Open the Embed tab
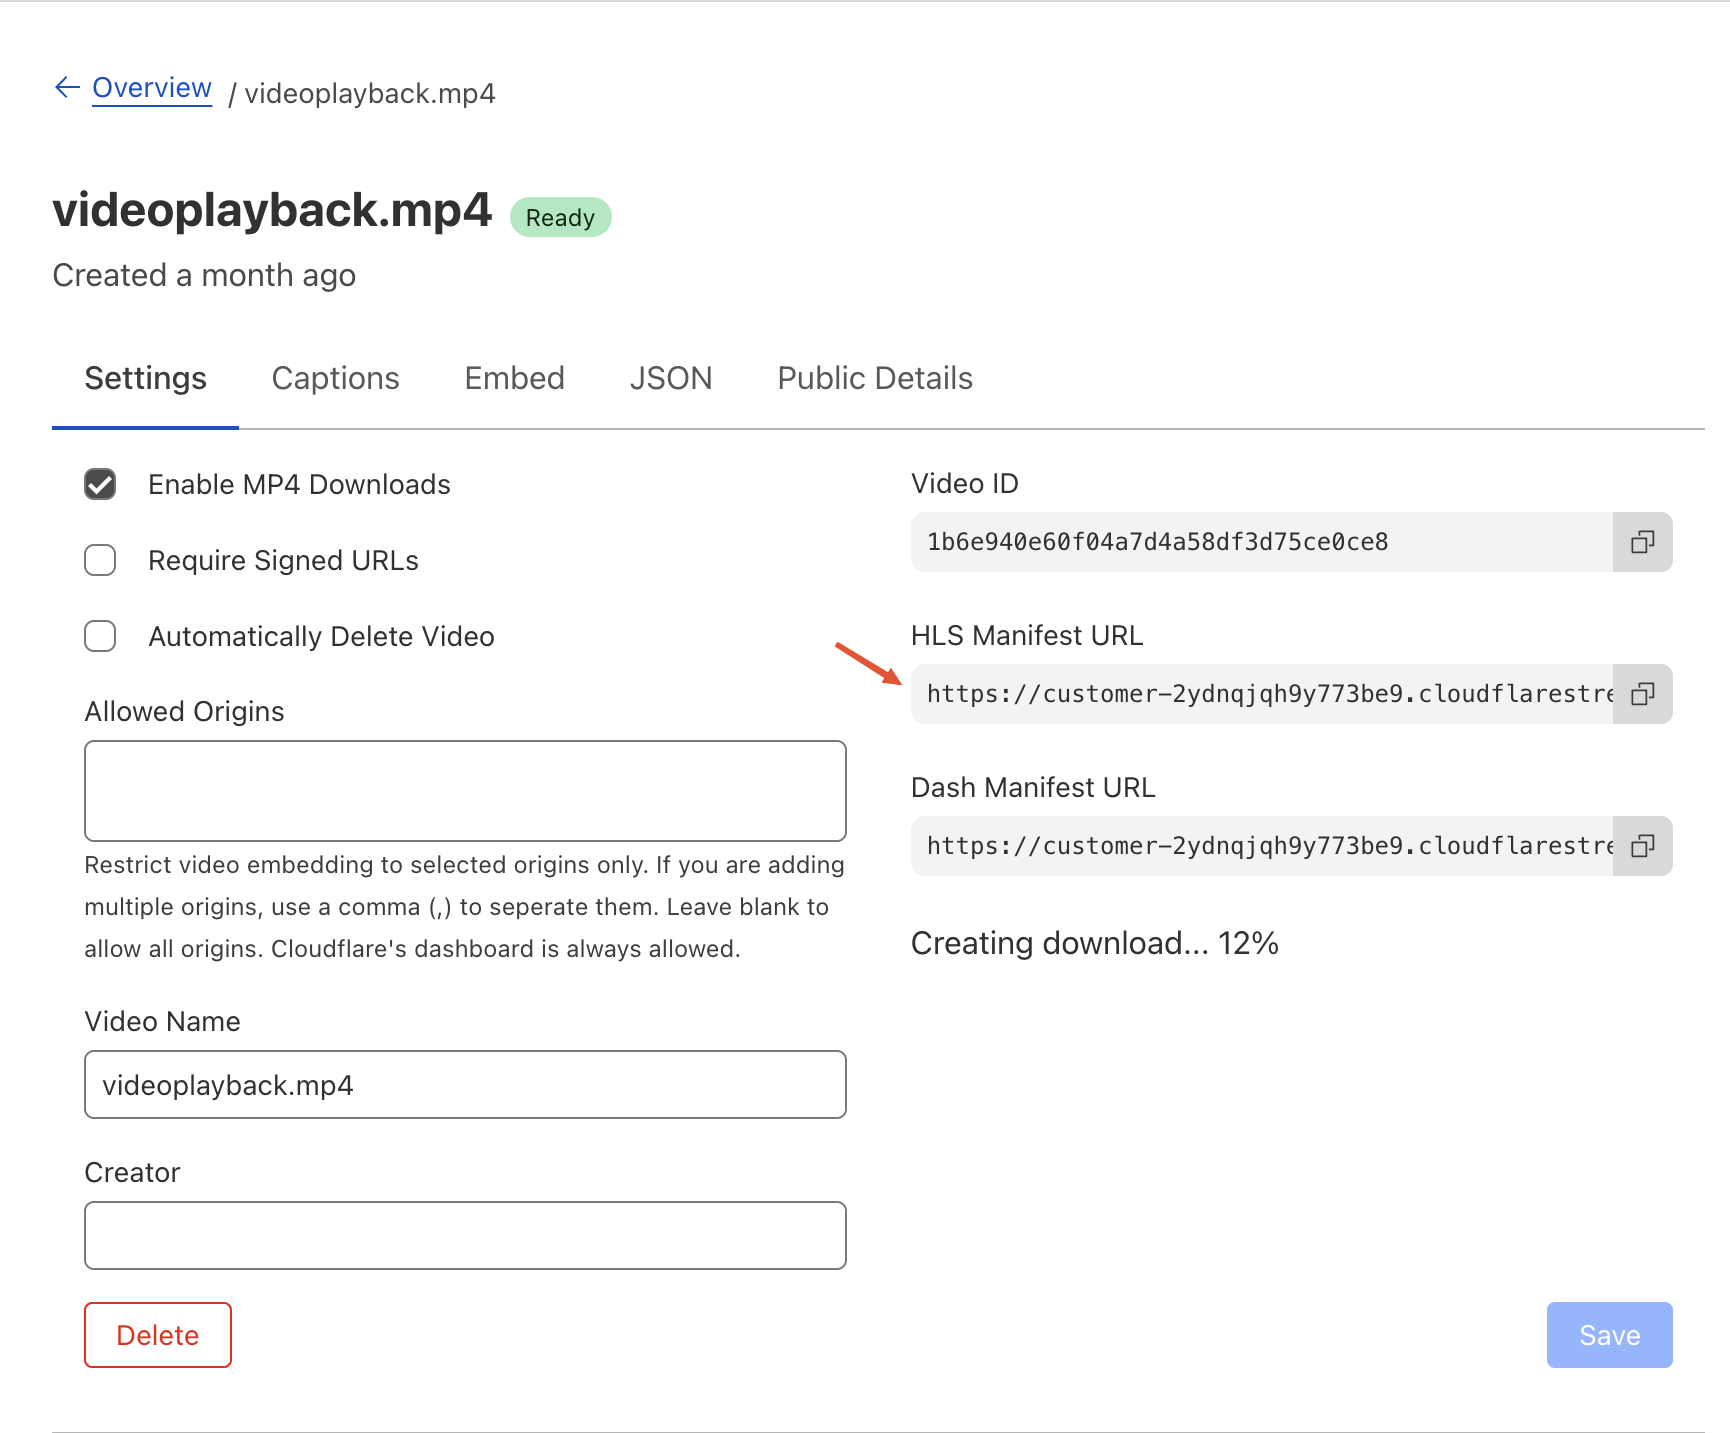Viewport: 1730px width, 1433px height. pos(514,379)
